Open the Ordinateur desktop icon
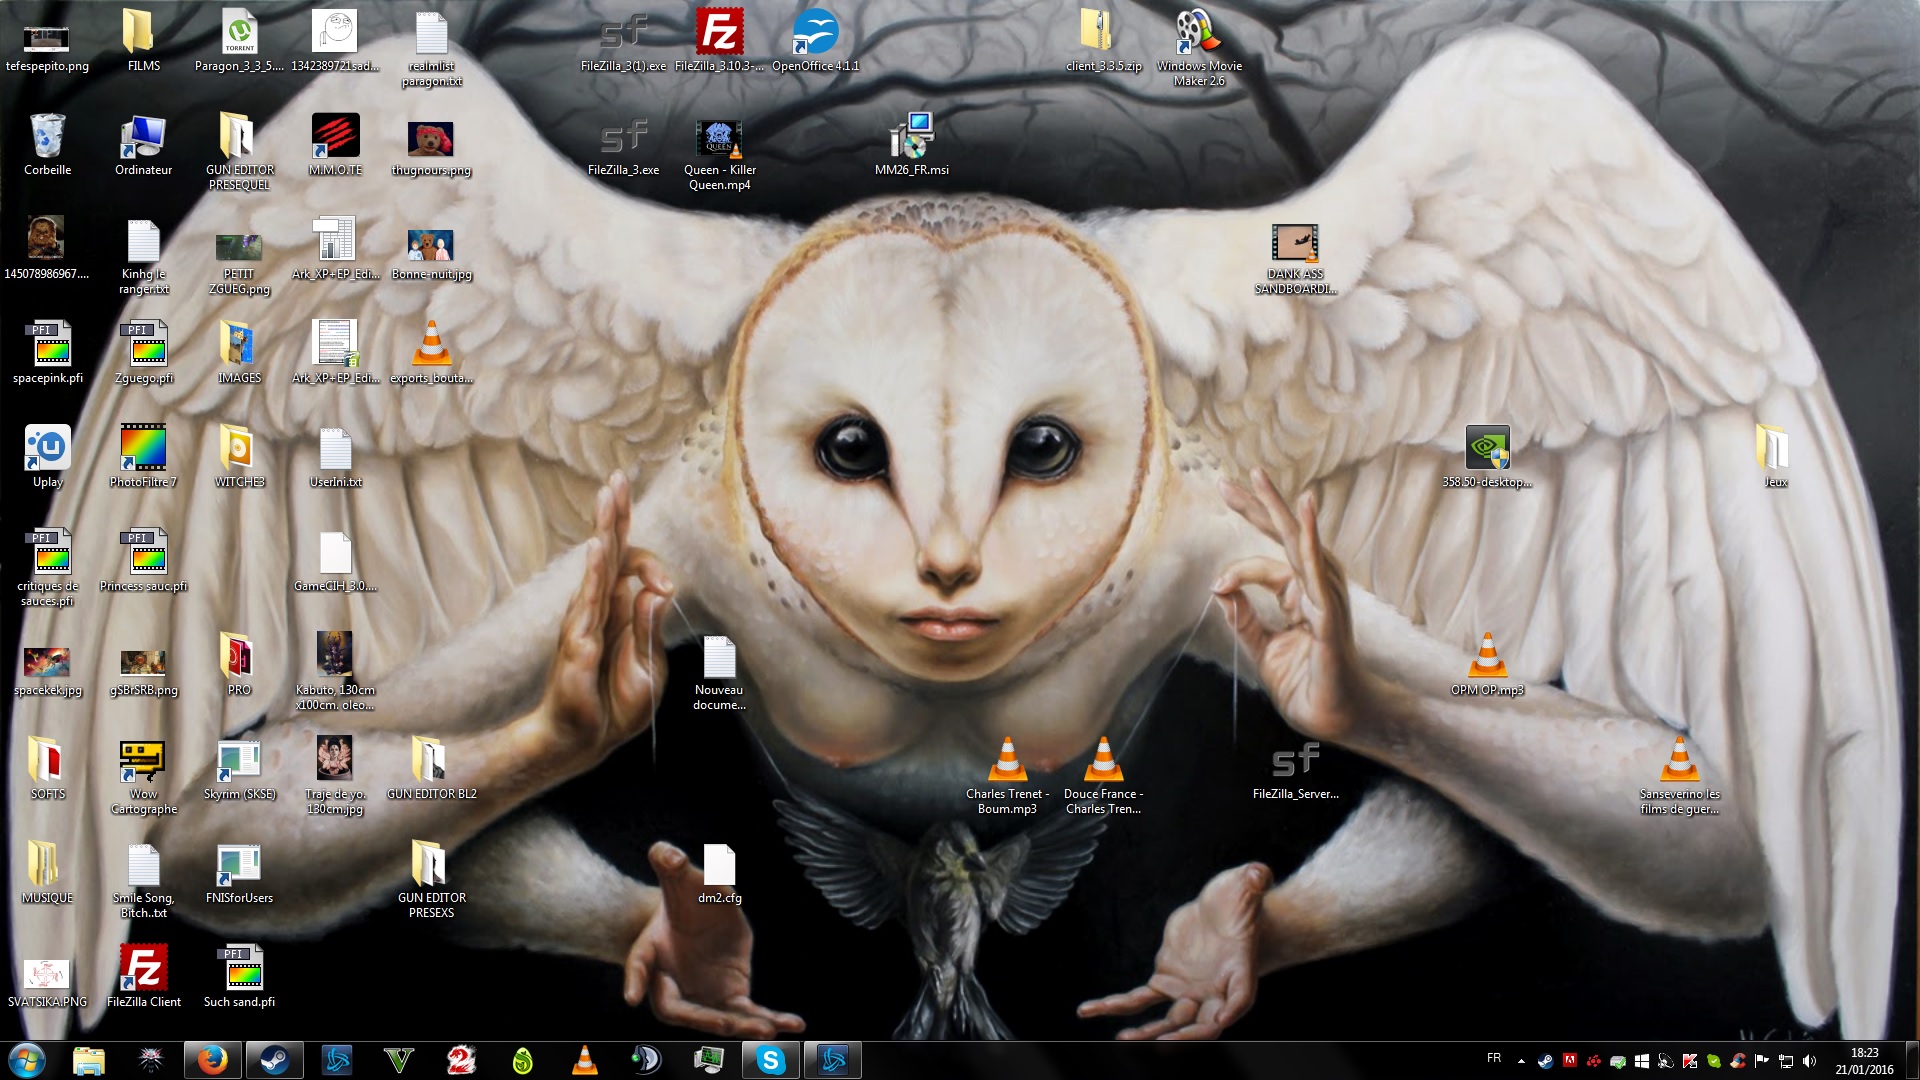Screen dimensions: 1920x1080 pos(143,145)
